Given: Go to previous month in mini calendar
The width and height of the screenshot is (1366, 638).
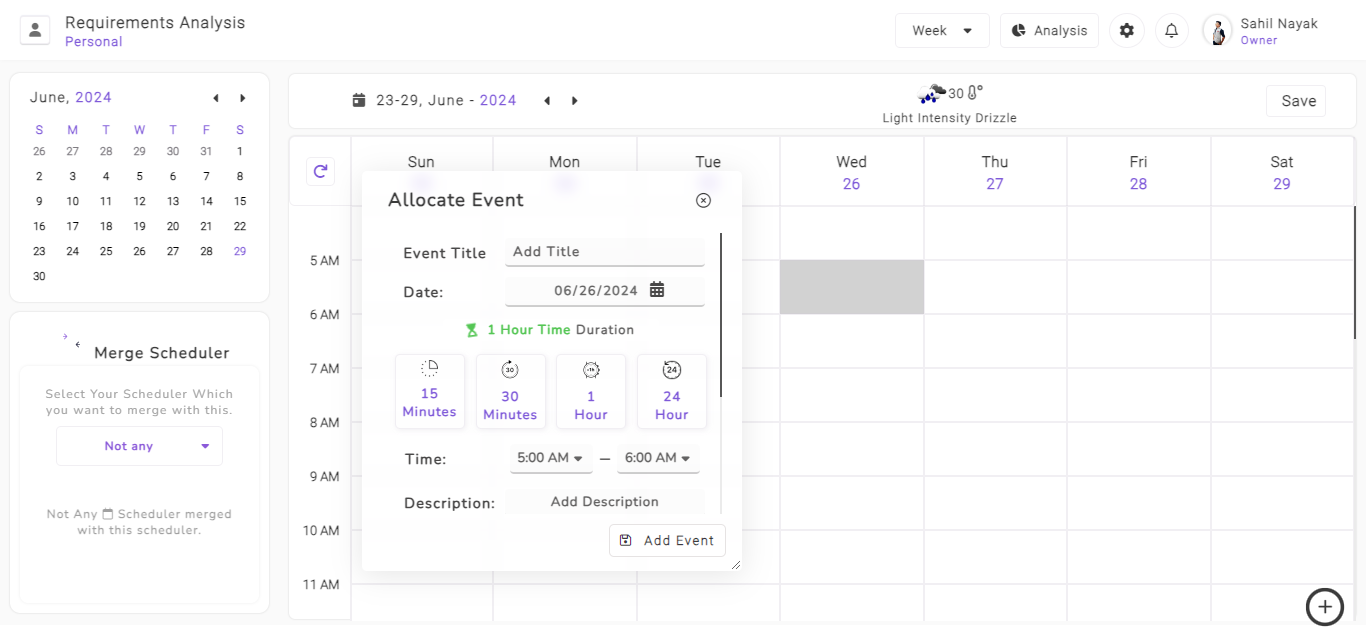Looking at the screenshot, I should pyautogui.click(x=215, y=98).
